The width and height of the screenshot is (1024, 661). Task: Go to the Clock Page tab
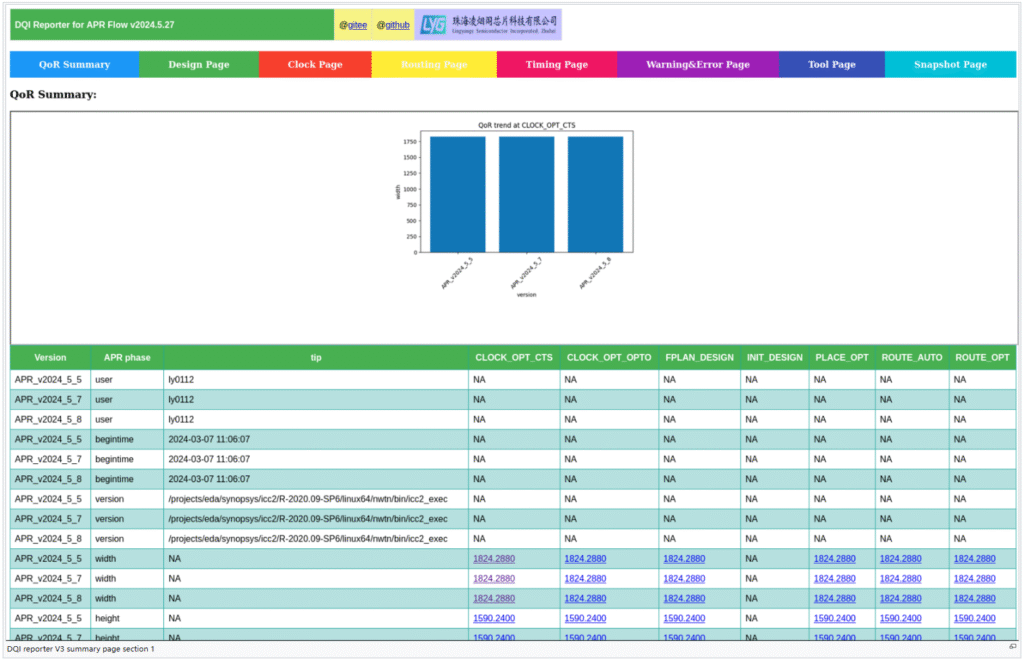(315, 64)
